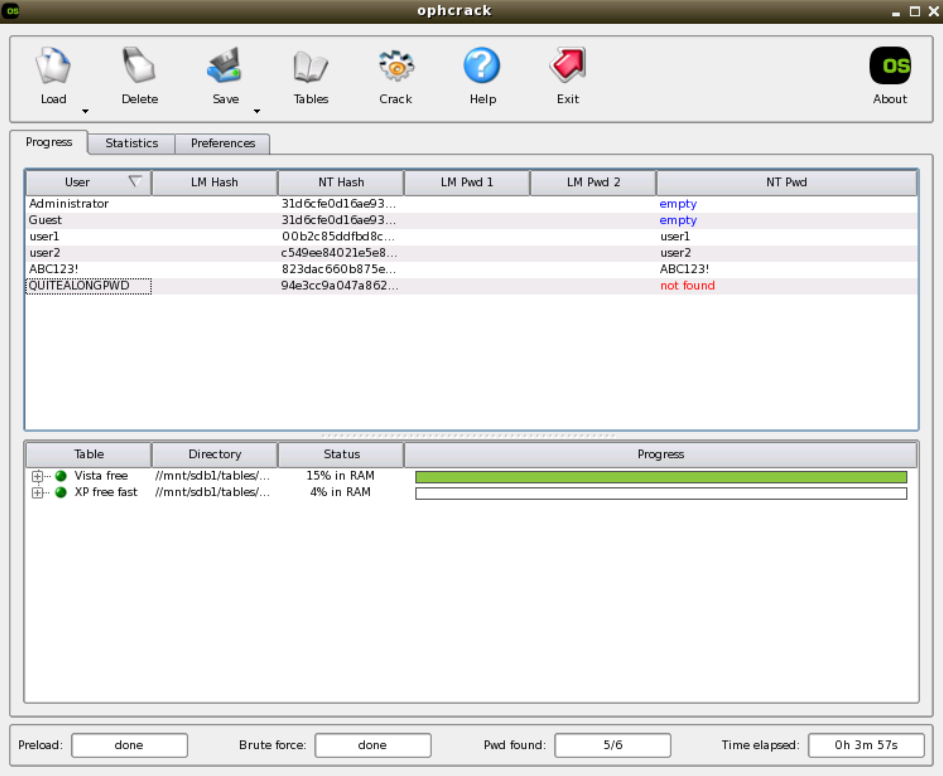Click the Vista free table name
The image size is (943, 776).
(101, 476)
